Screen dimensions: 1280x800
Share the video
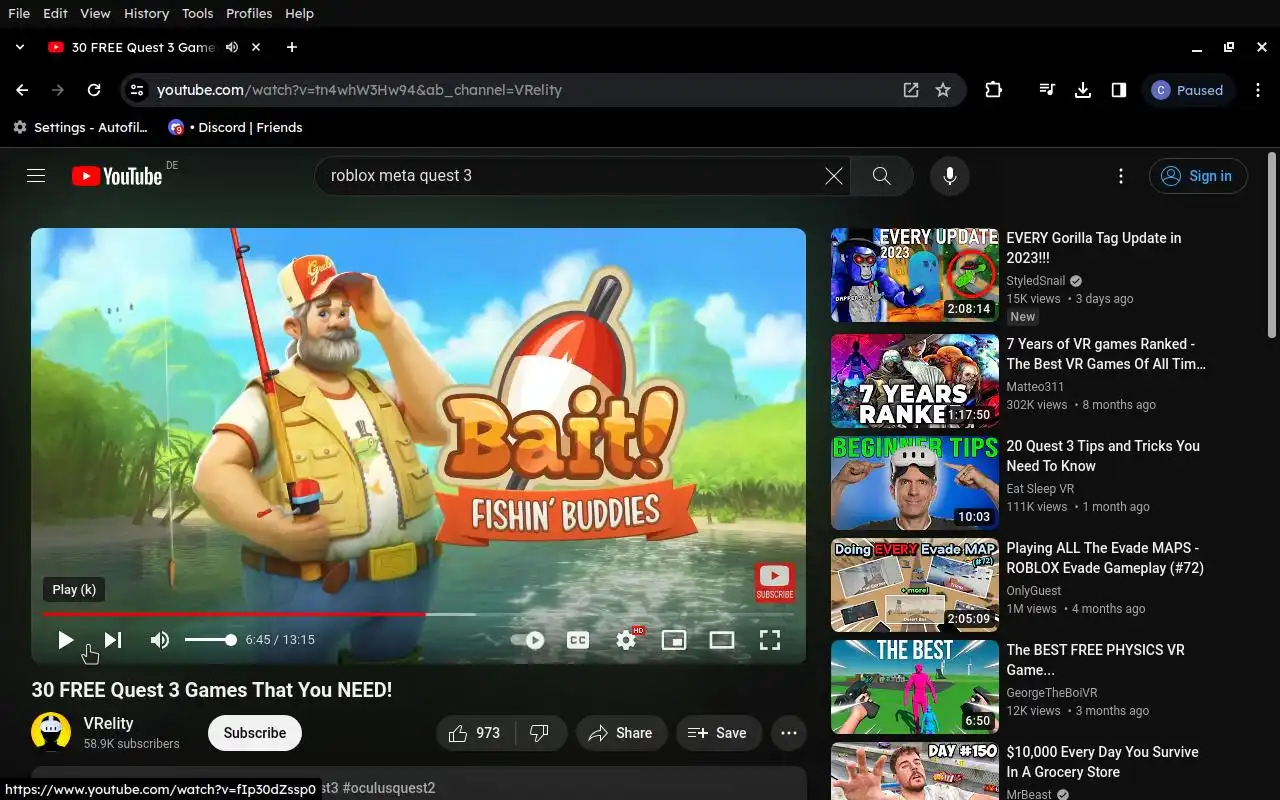pyautogui.click(x=621, y=733)
